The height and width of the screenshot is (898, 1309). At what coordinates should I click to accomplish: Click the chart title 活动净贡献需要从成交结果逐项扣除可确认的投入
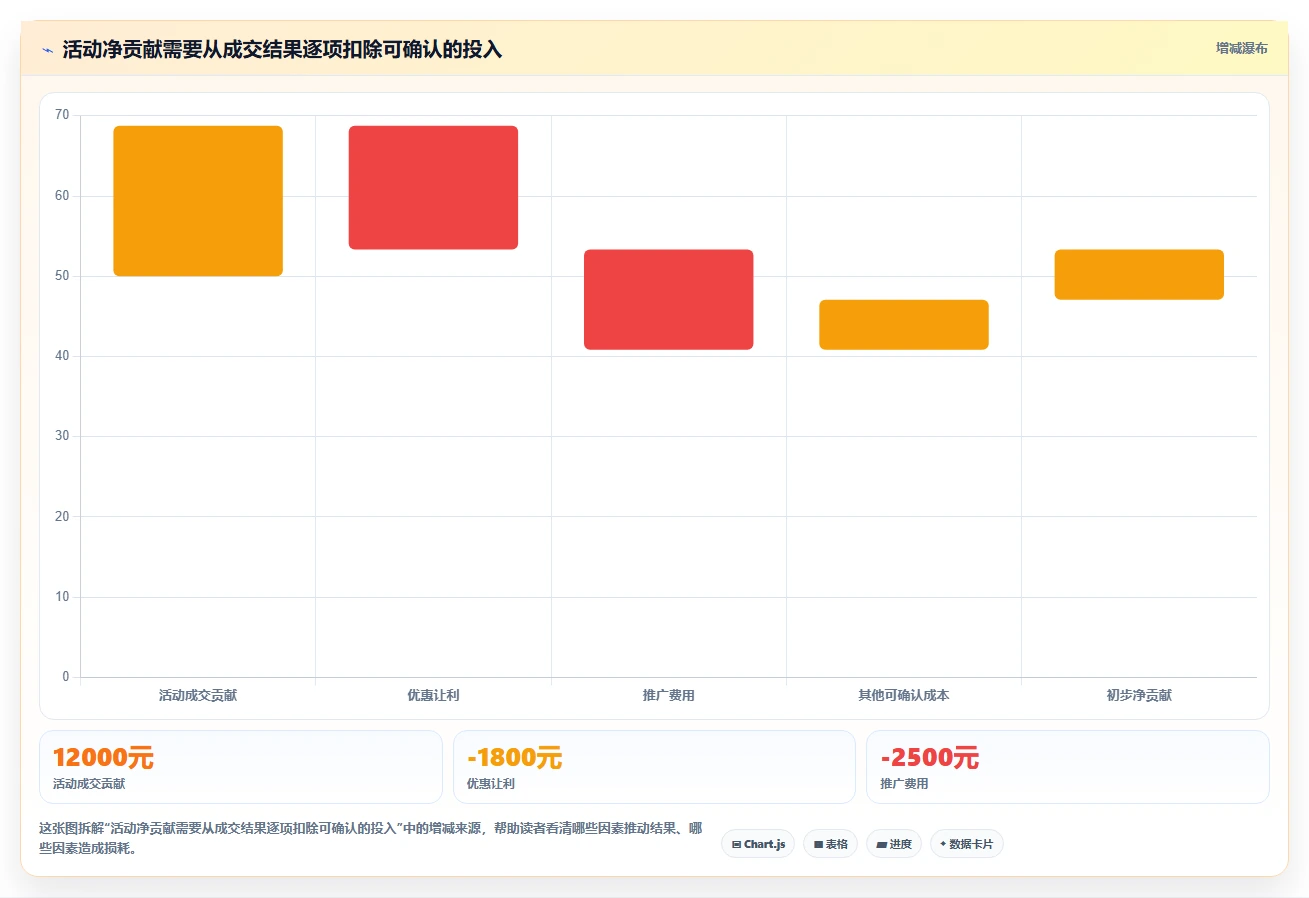(x=282, y=50)
